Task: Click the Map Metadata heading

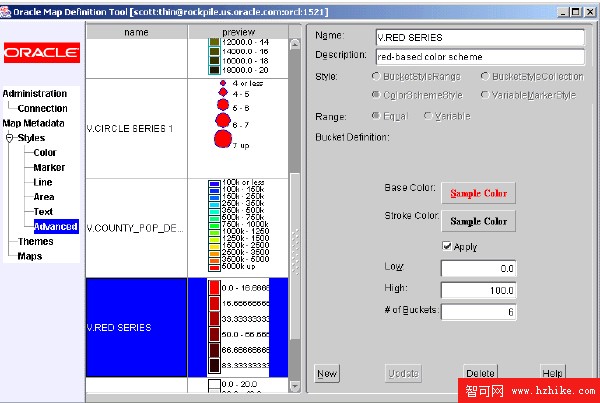Action: [33, 123]
